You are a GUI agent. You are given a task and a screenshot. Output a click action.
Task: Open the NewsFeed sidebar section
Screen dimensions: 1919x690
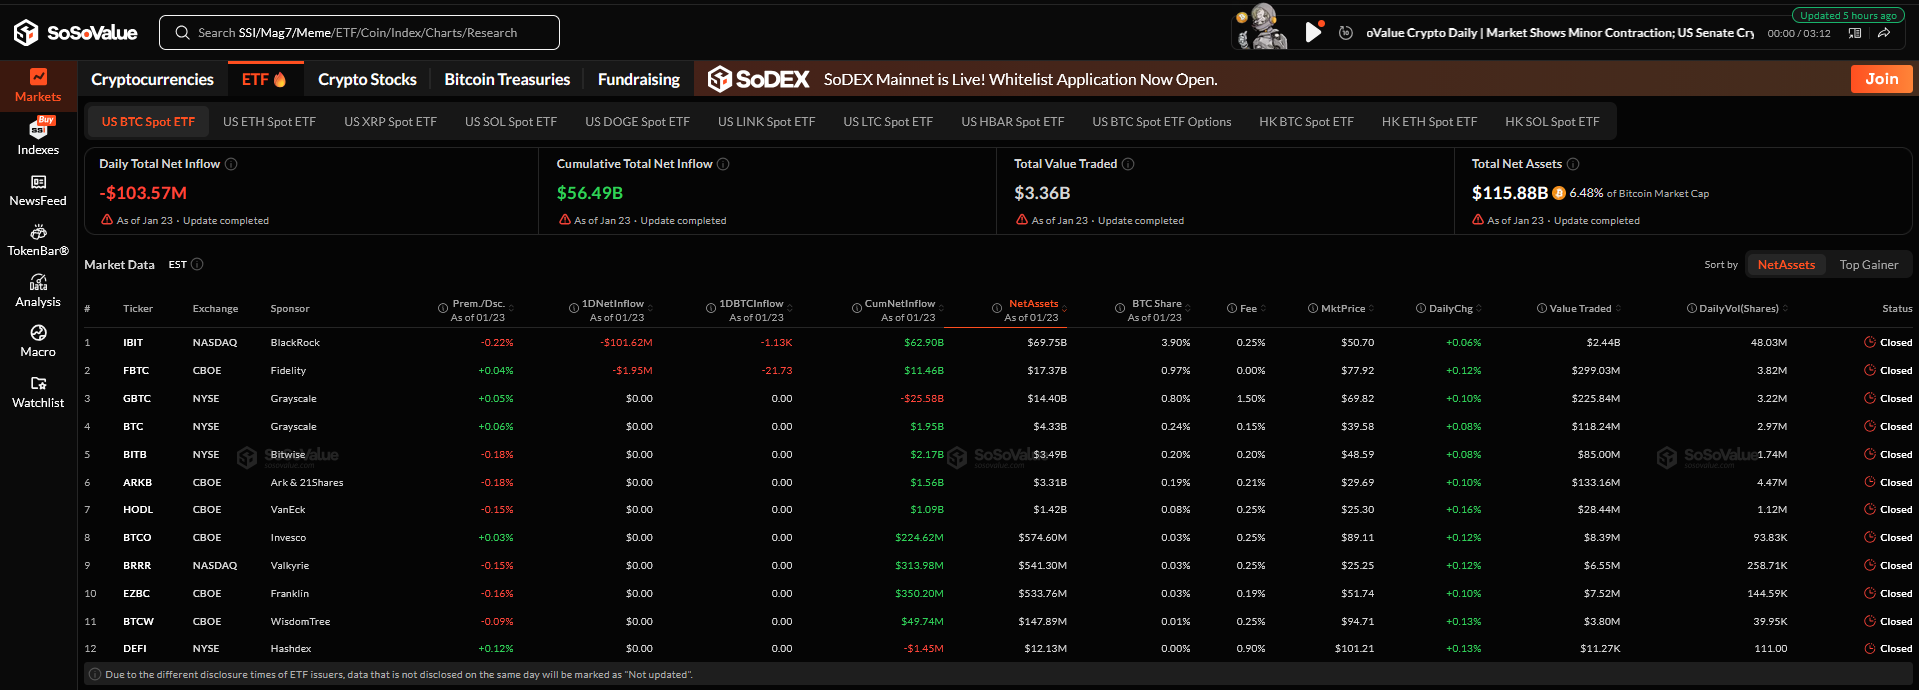tap(38, 189)
